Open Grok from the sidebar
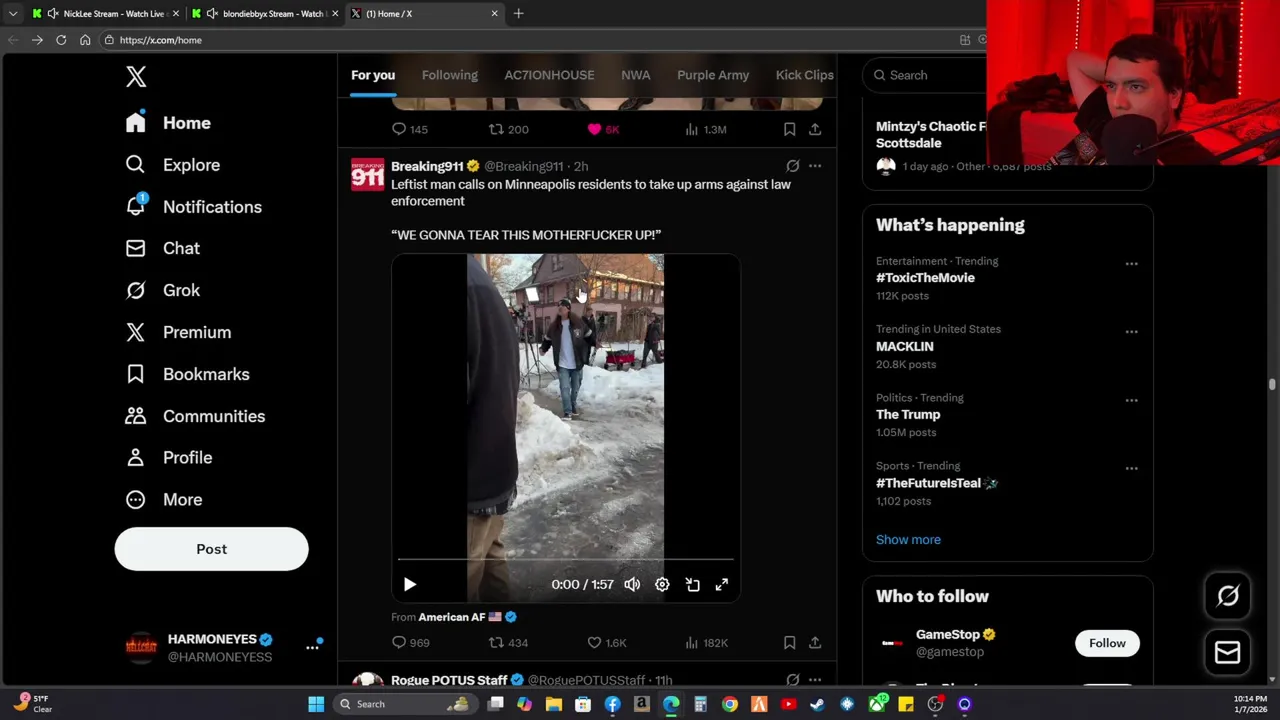The image size is (1280, 720). point(162,290)
